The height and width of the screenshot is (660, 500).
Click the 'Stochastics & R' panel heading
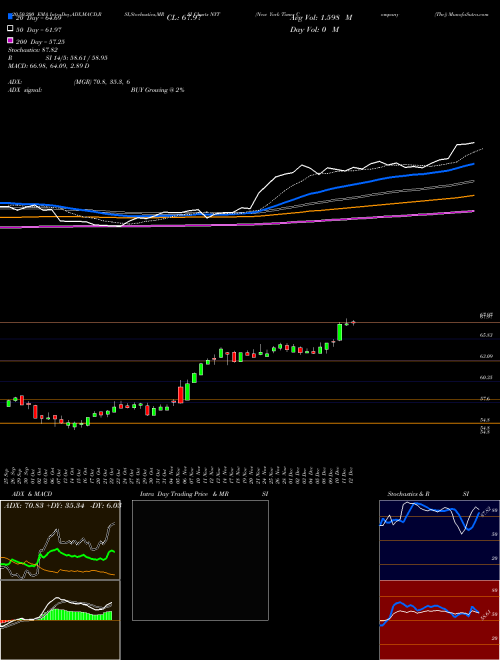point(409,494)
